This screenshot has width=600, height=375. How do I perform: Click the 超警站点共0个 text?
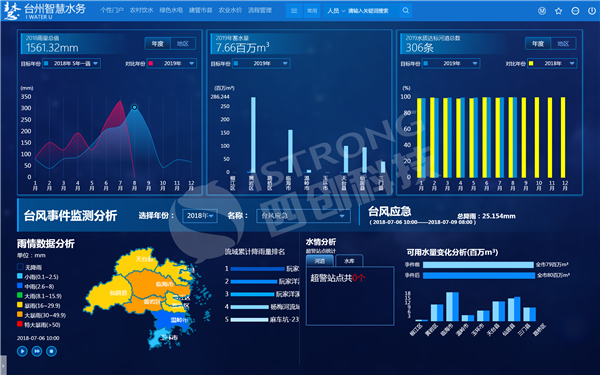(338, 278)
